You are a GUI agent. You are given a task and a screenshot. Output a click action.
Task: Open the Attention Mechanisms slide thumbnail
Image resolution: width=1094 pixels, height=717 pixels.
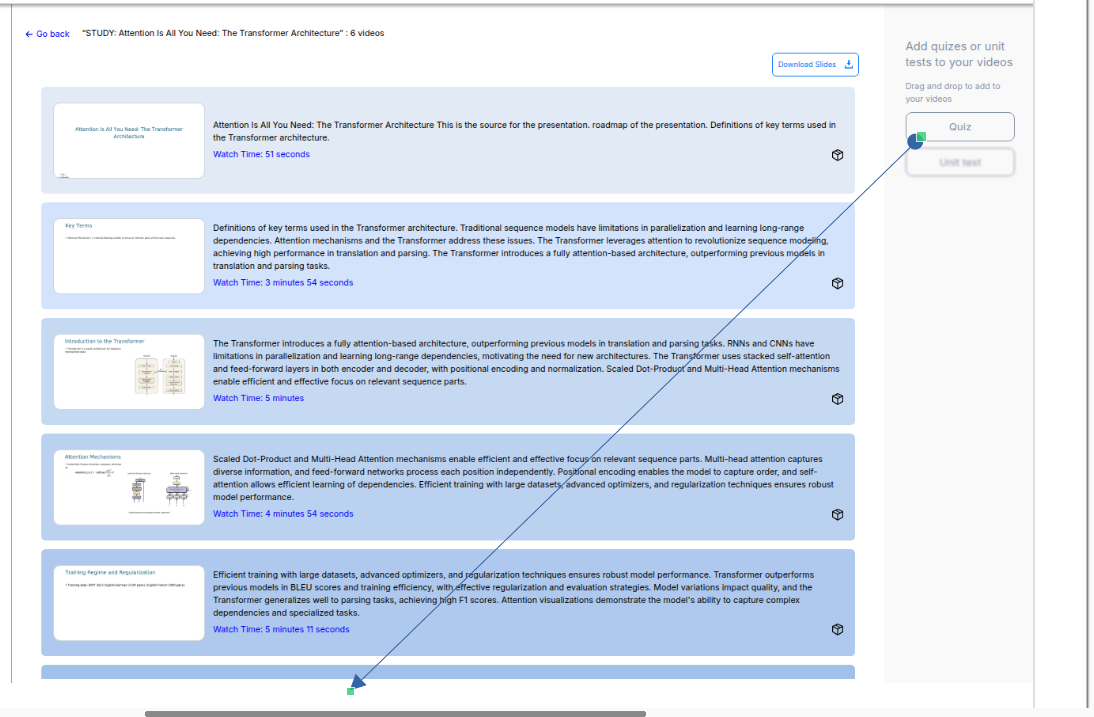[129, 487]
